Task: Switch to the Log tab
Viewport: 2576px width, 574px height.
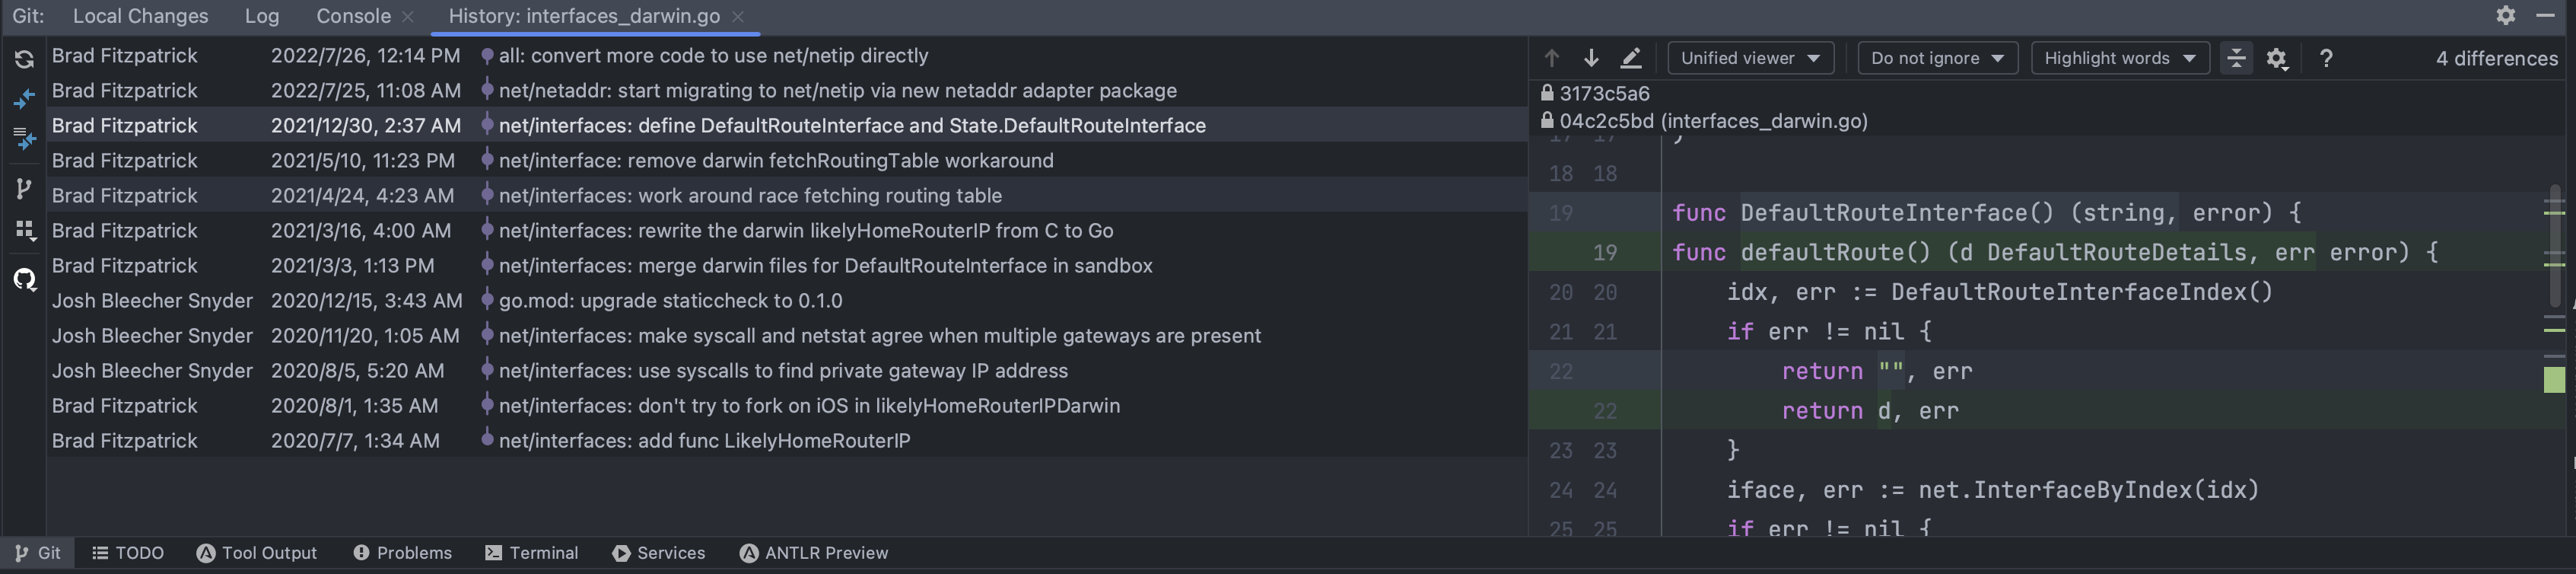Action: pyautogui.click(x=262, y=16)
